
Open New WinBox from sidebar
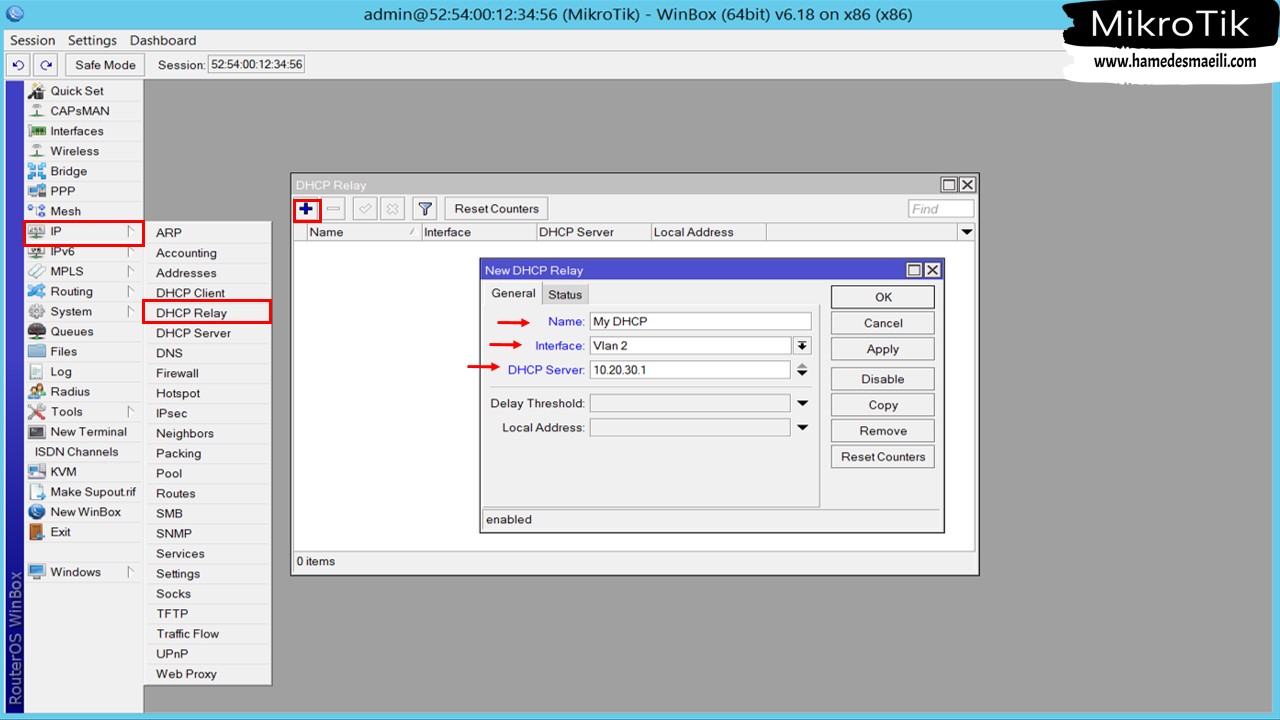[x=84, y=511]
